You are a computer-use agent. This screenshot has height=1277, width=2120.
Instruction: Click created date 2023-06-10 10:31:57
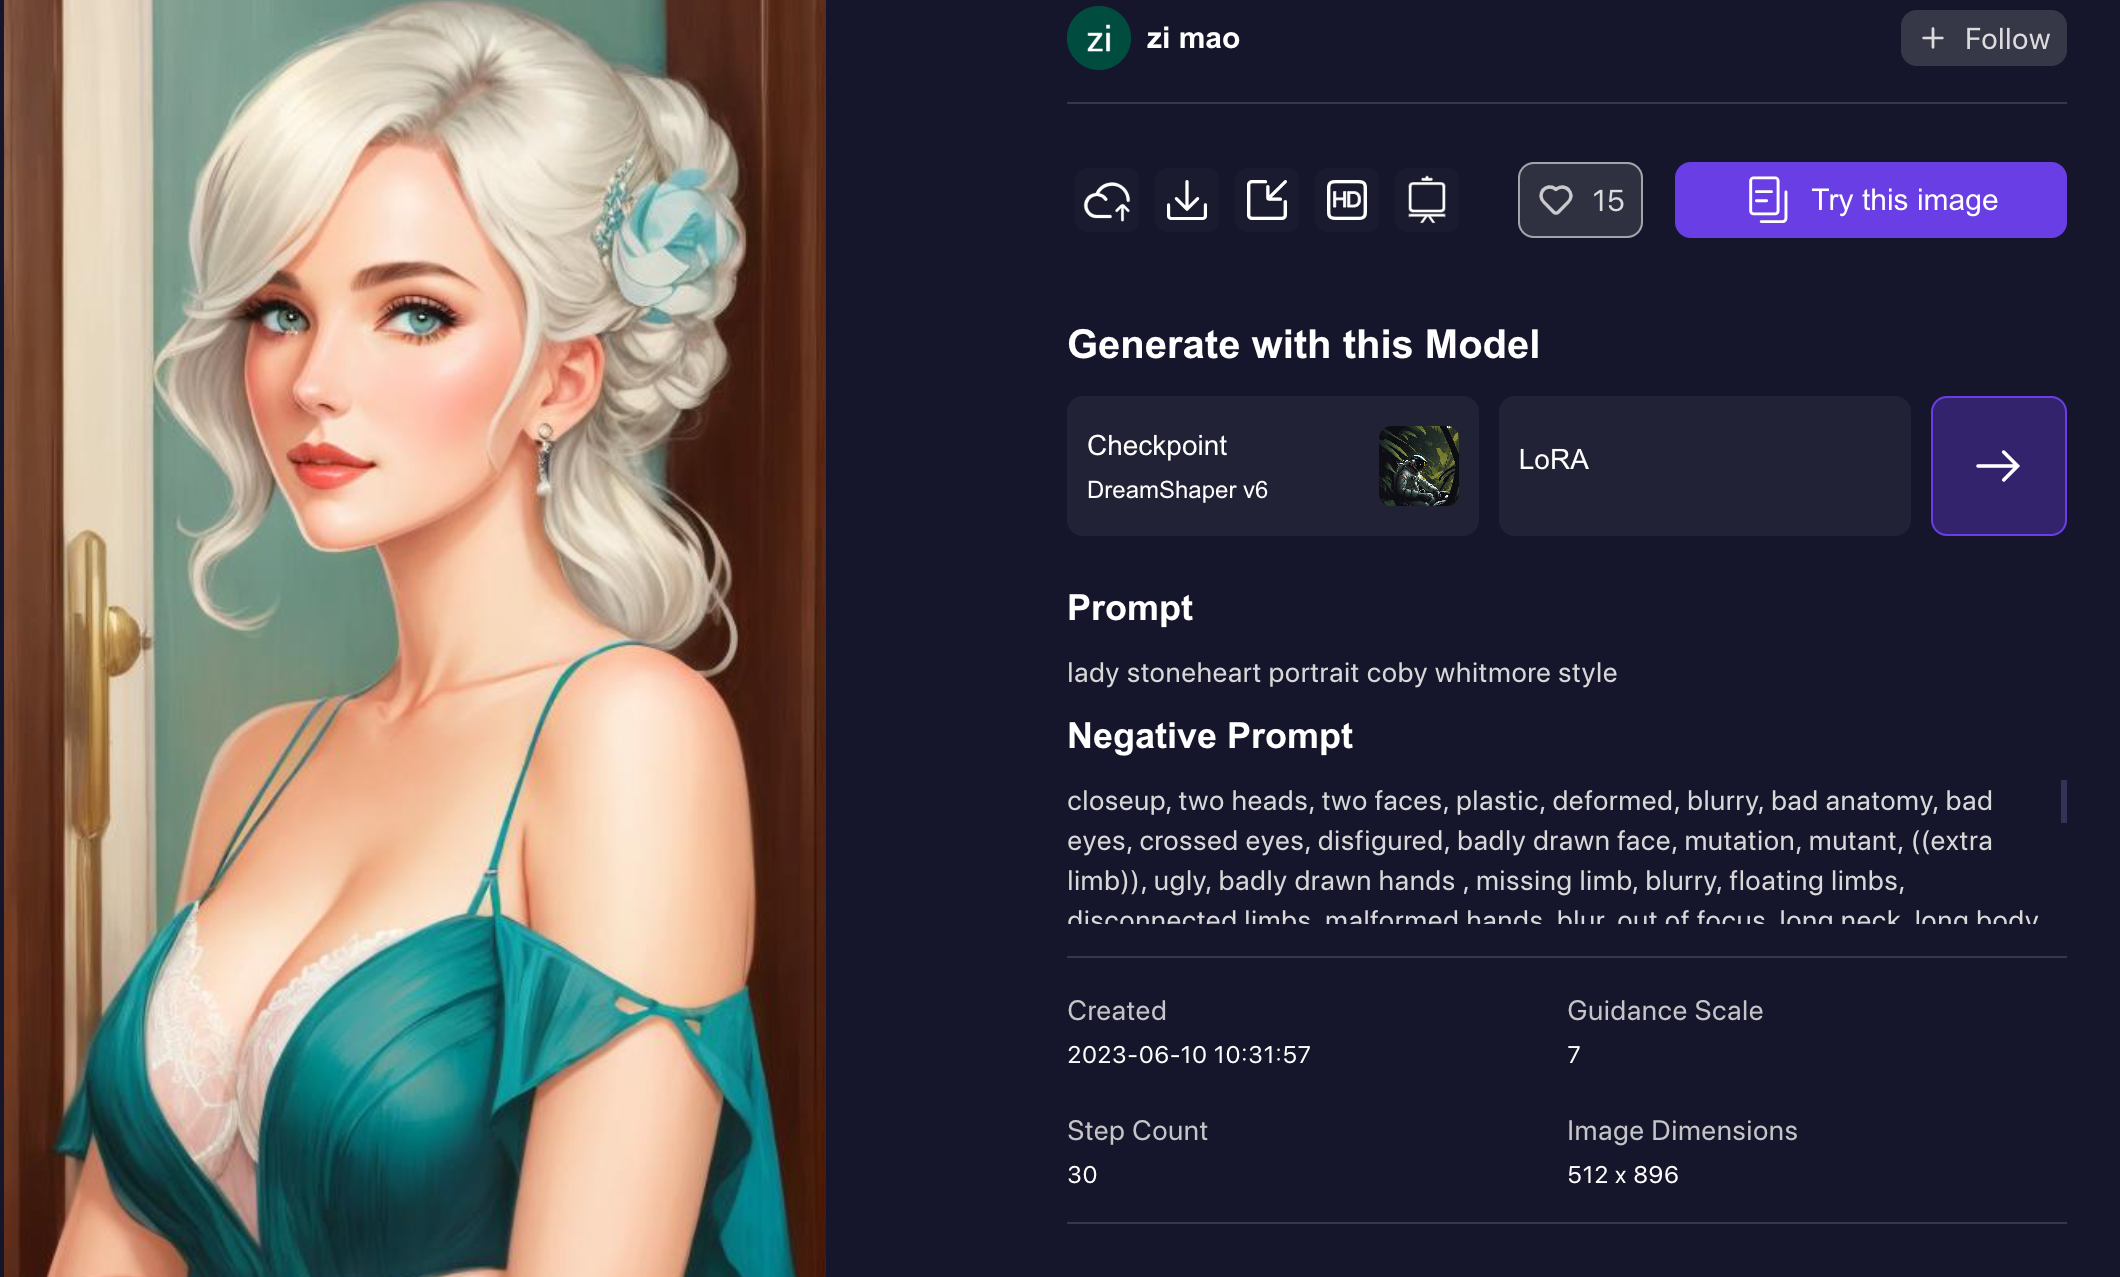1189,1055
